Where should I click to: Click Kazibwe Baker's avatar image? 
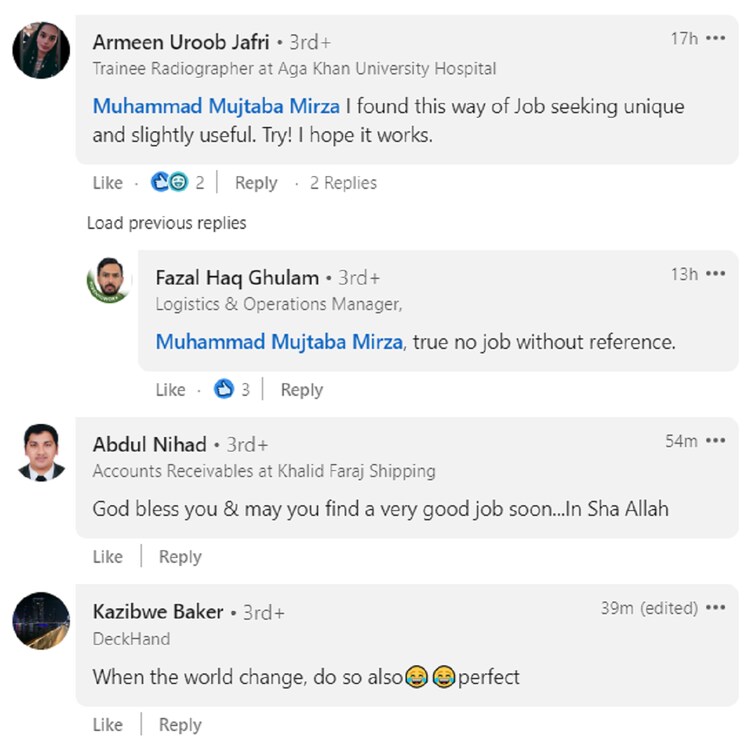point(41,620)
